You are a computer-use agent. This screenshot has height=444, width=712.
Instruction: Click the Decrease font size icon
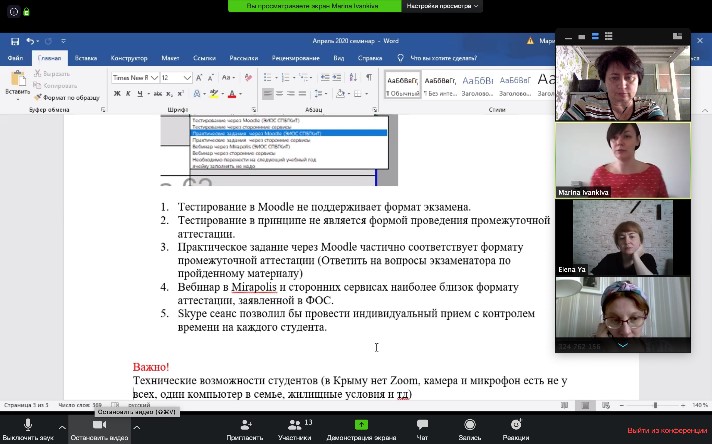[x=211, y=78]
